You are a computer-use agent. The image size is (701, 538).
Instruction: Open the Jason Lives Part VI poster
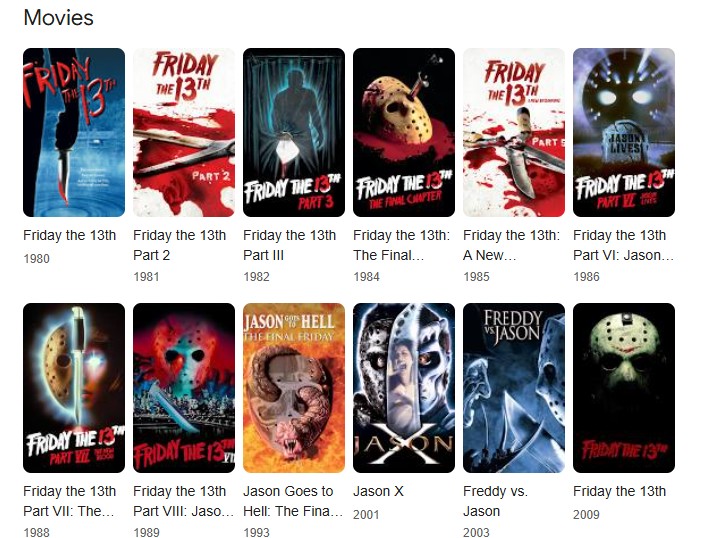pyautogui.click(x=624, y=132)
